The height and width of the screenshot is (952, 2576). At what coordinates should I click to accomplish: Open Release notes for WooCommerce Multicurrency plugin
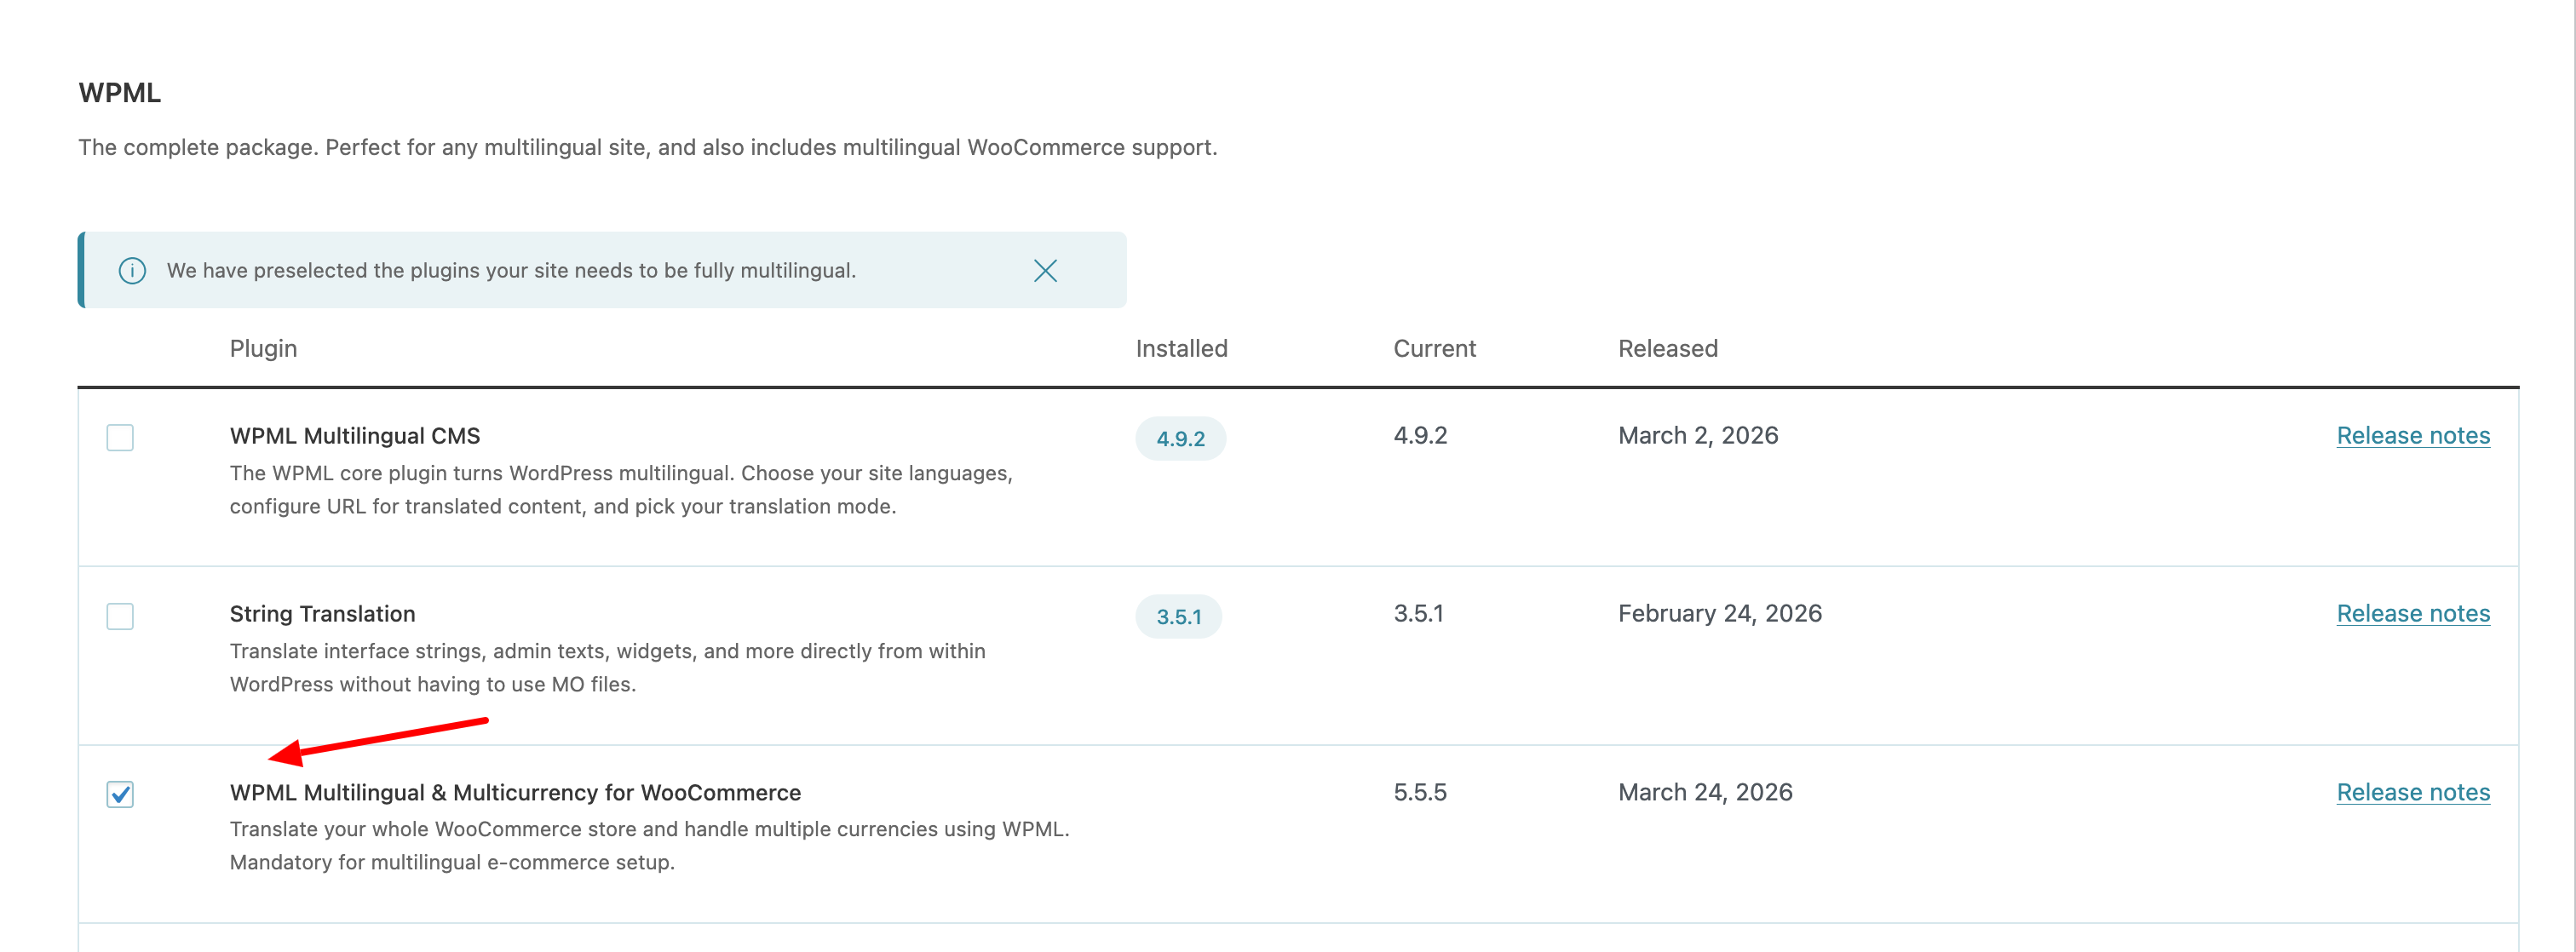click(x=2412, y=792)
